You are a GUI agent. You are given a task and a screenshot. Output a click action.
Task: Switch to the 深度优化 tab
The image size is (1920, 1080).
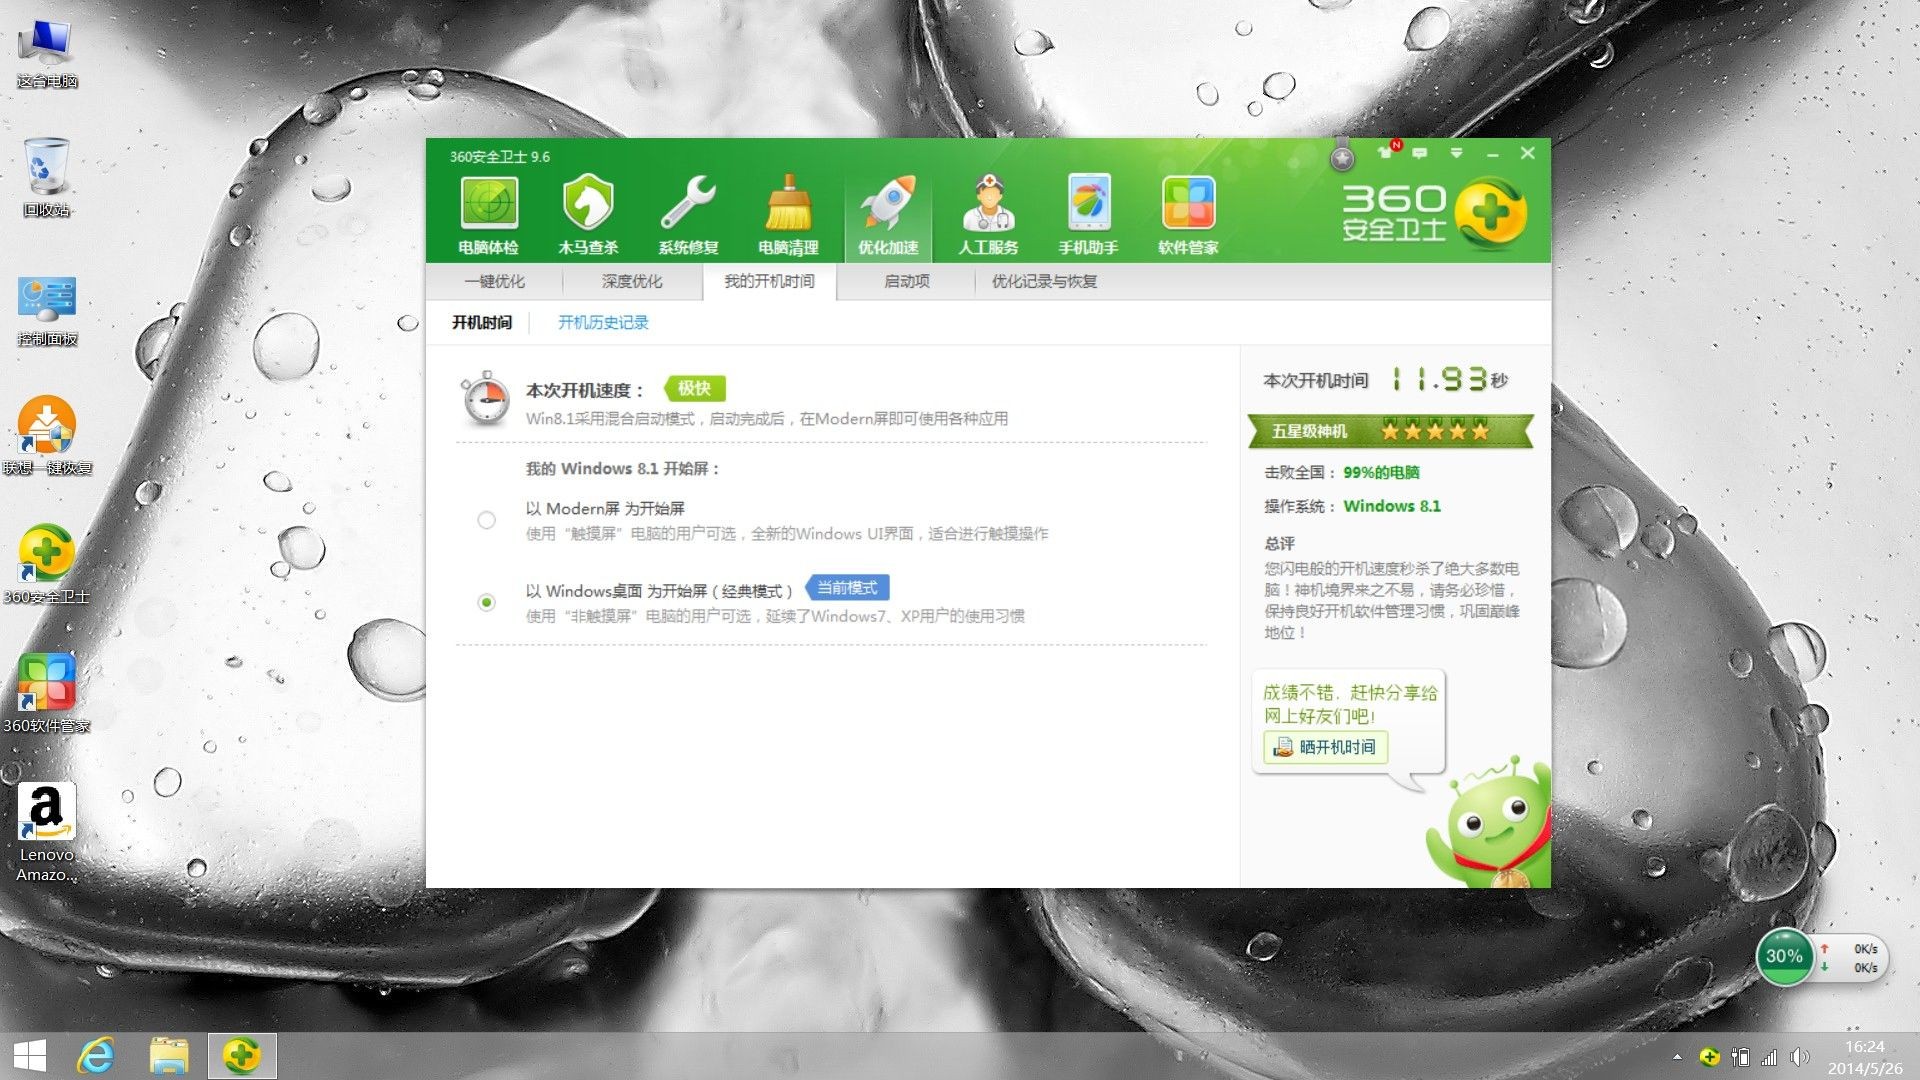tap(631, 282)
